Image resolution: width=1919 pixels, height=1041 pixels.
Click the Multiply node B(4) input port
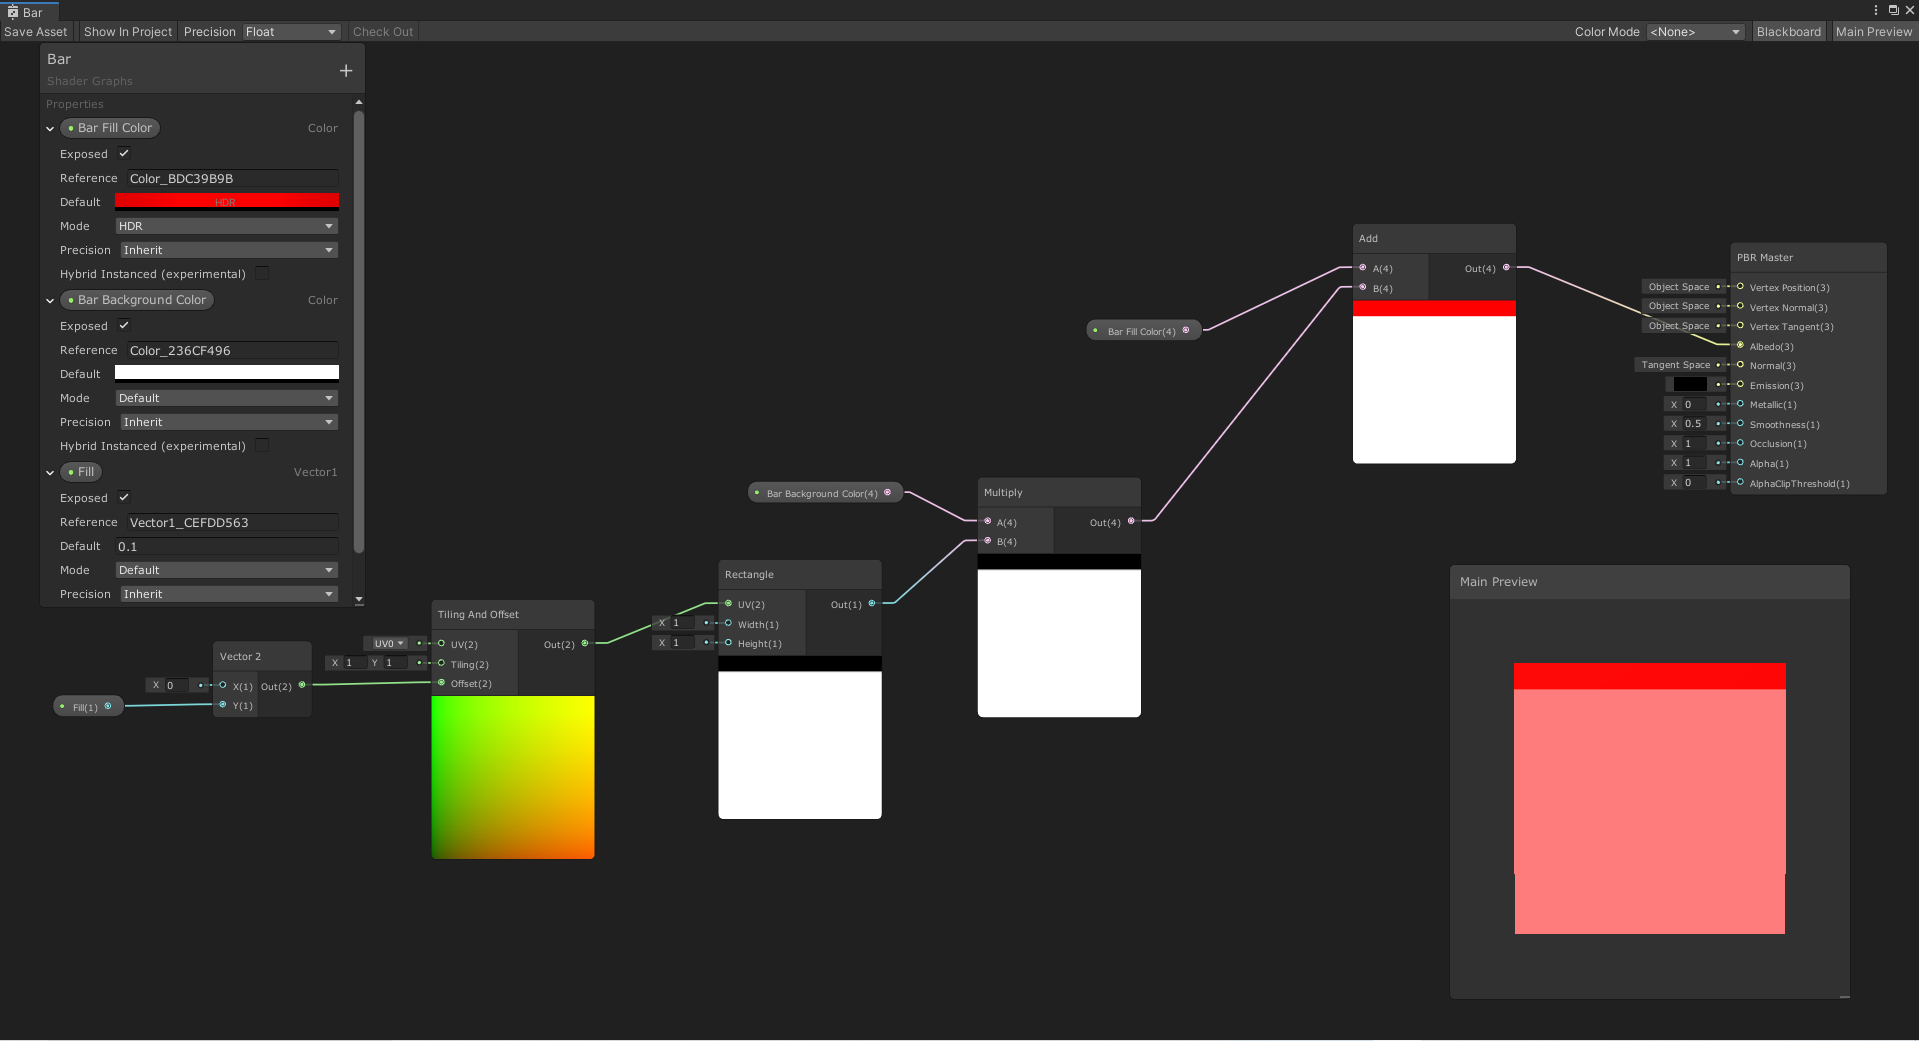(988, 541)
